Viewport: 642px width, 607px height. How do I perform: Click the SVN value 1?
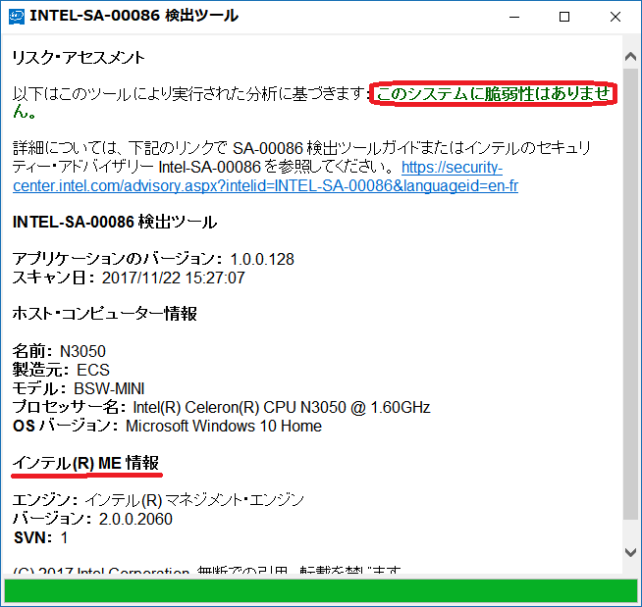64,538
